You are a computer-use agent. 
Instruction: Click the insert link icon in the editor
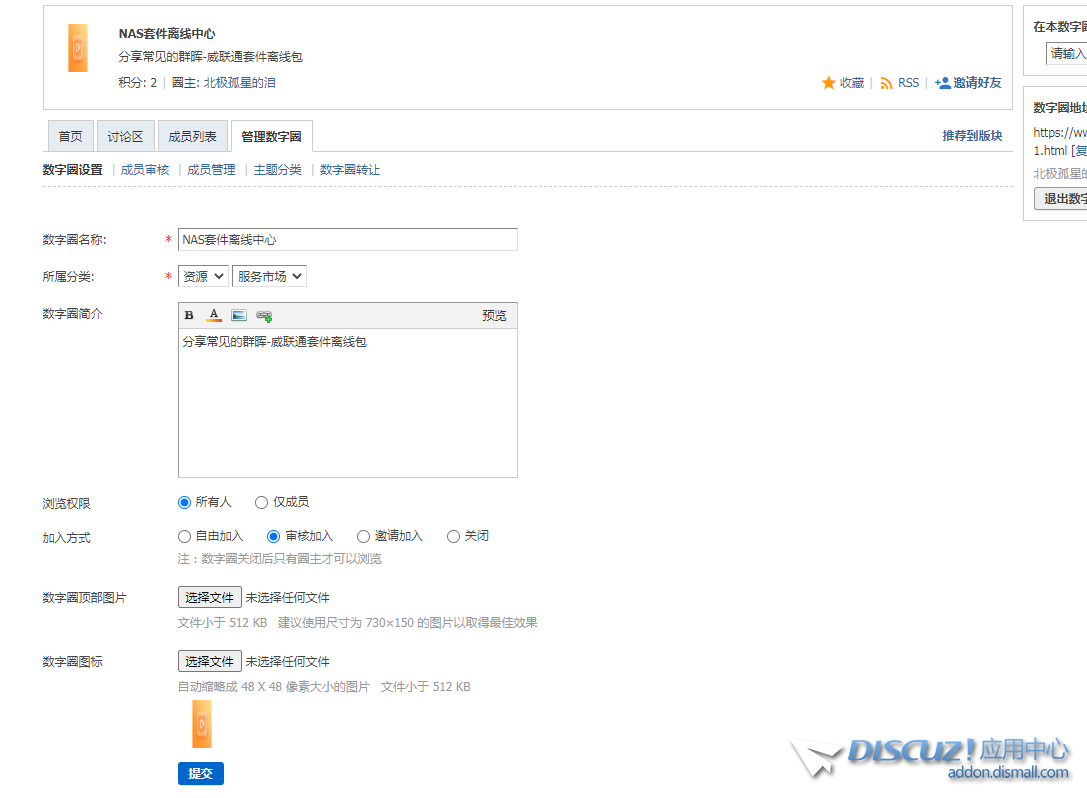click(x=264, y=315)
